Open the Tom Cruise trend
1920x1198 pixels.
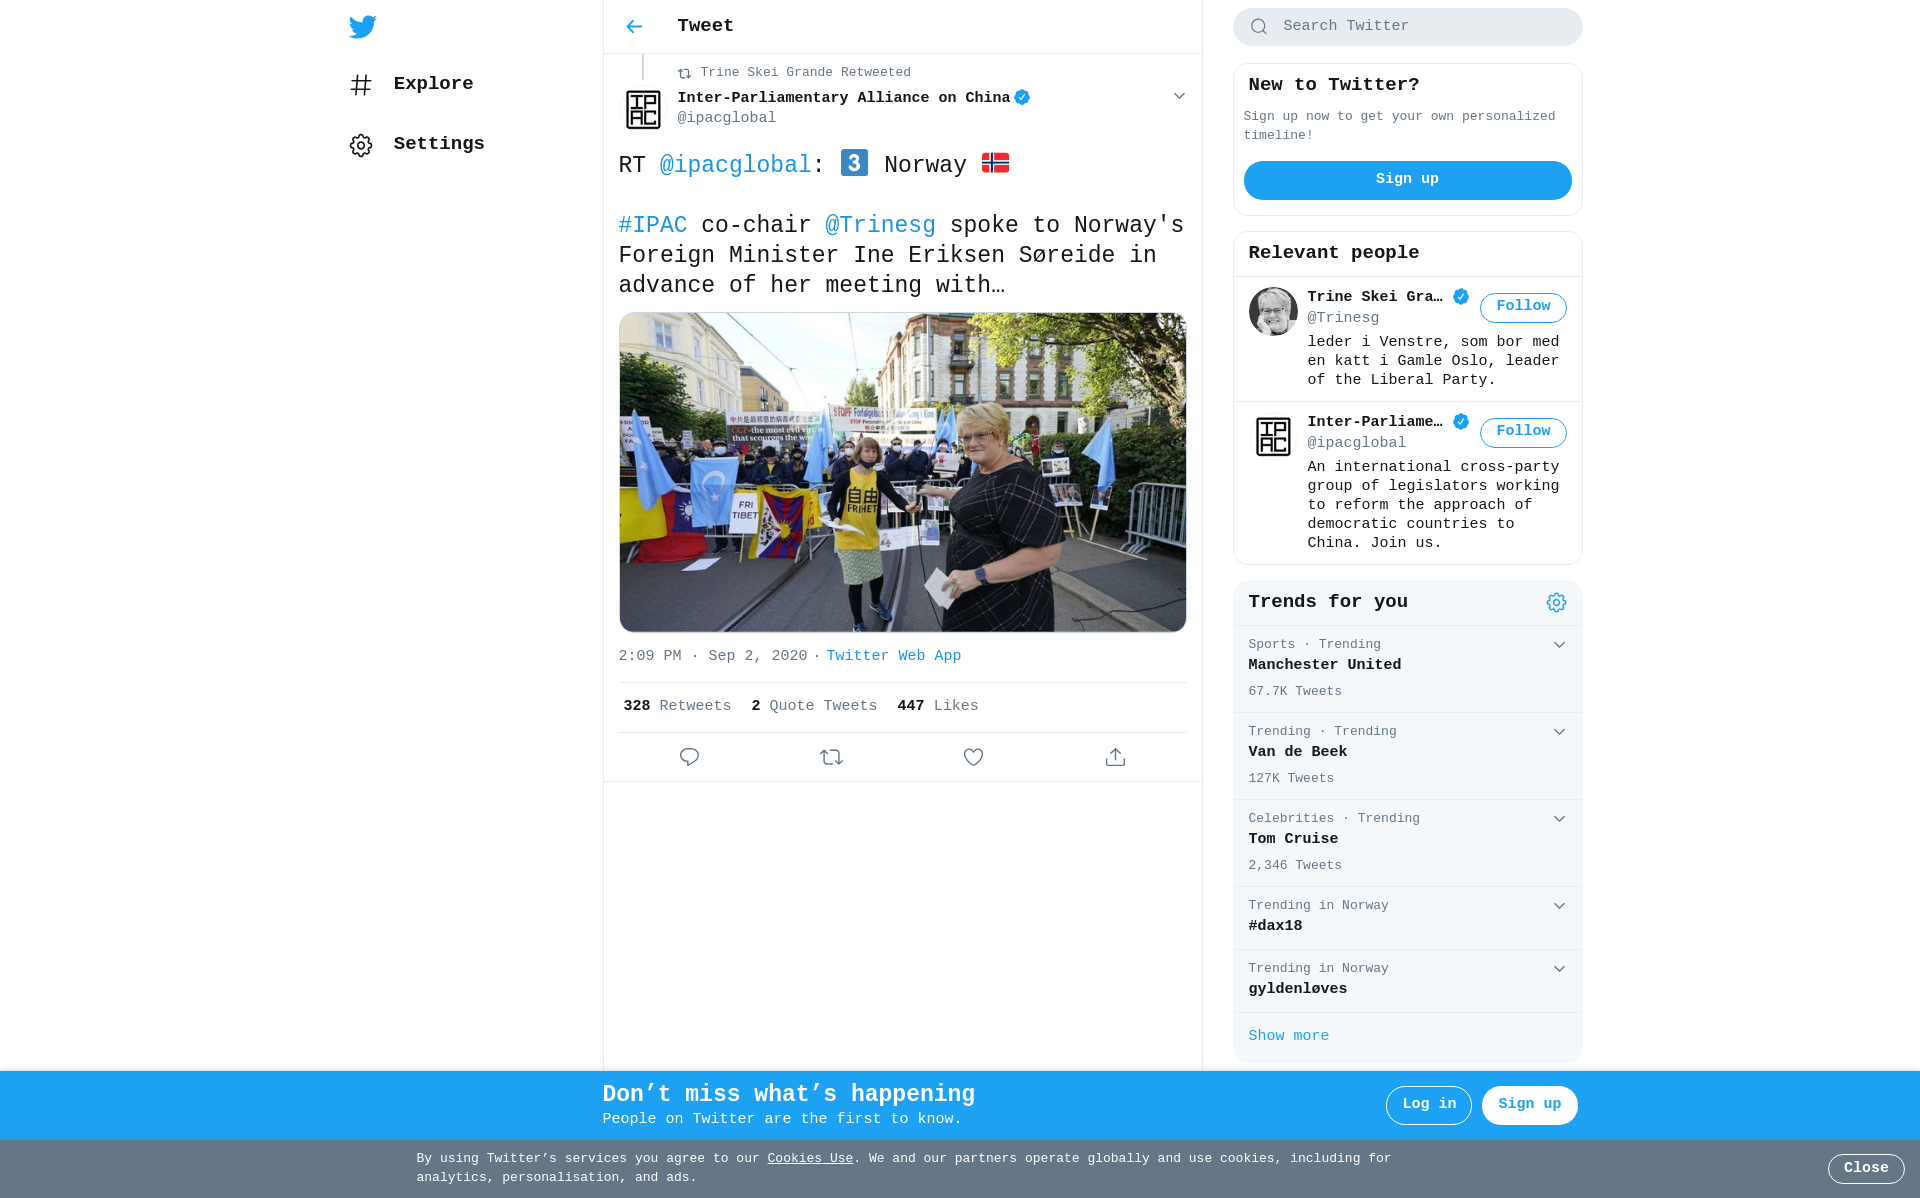coord(1407,843)
